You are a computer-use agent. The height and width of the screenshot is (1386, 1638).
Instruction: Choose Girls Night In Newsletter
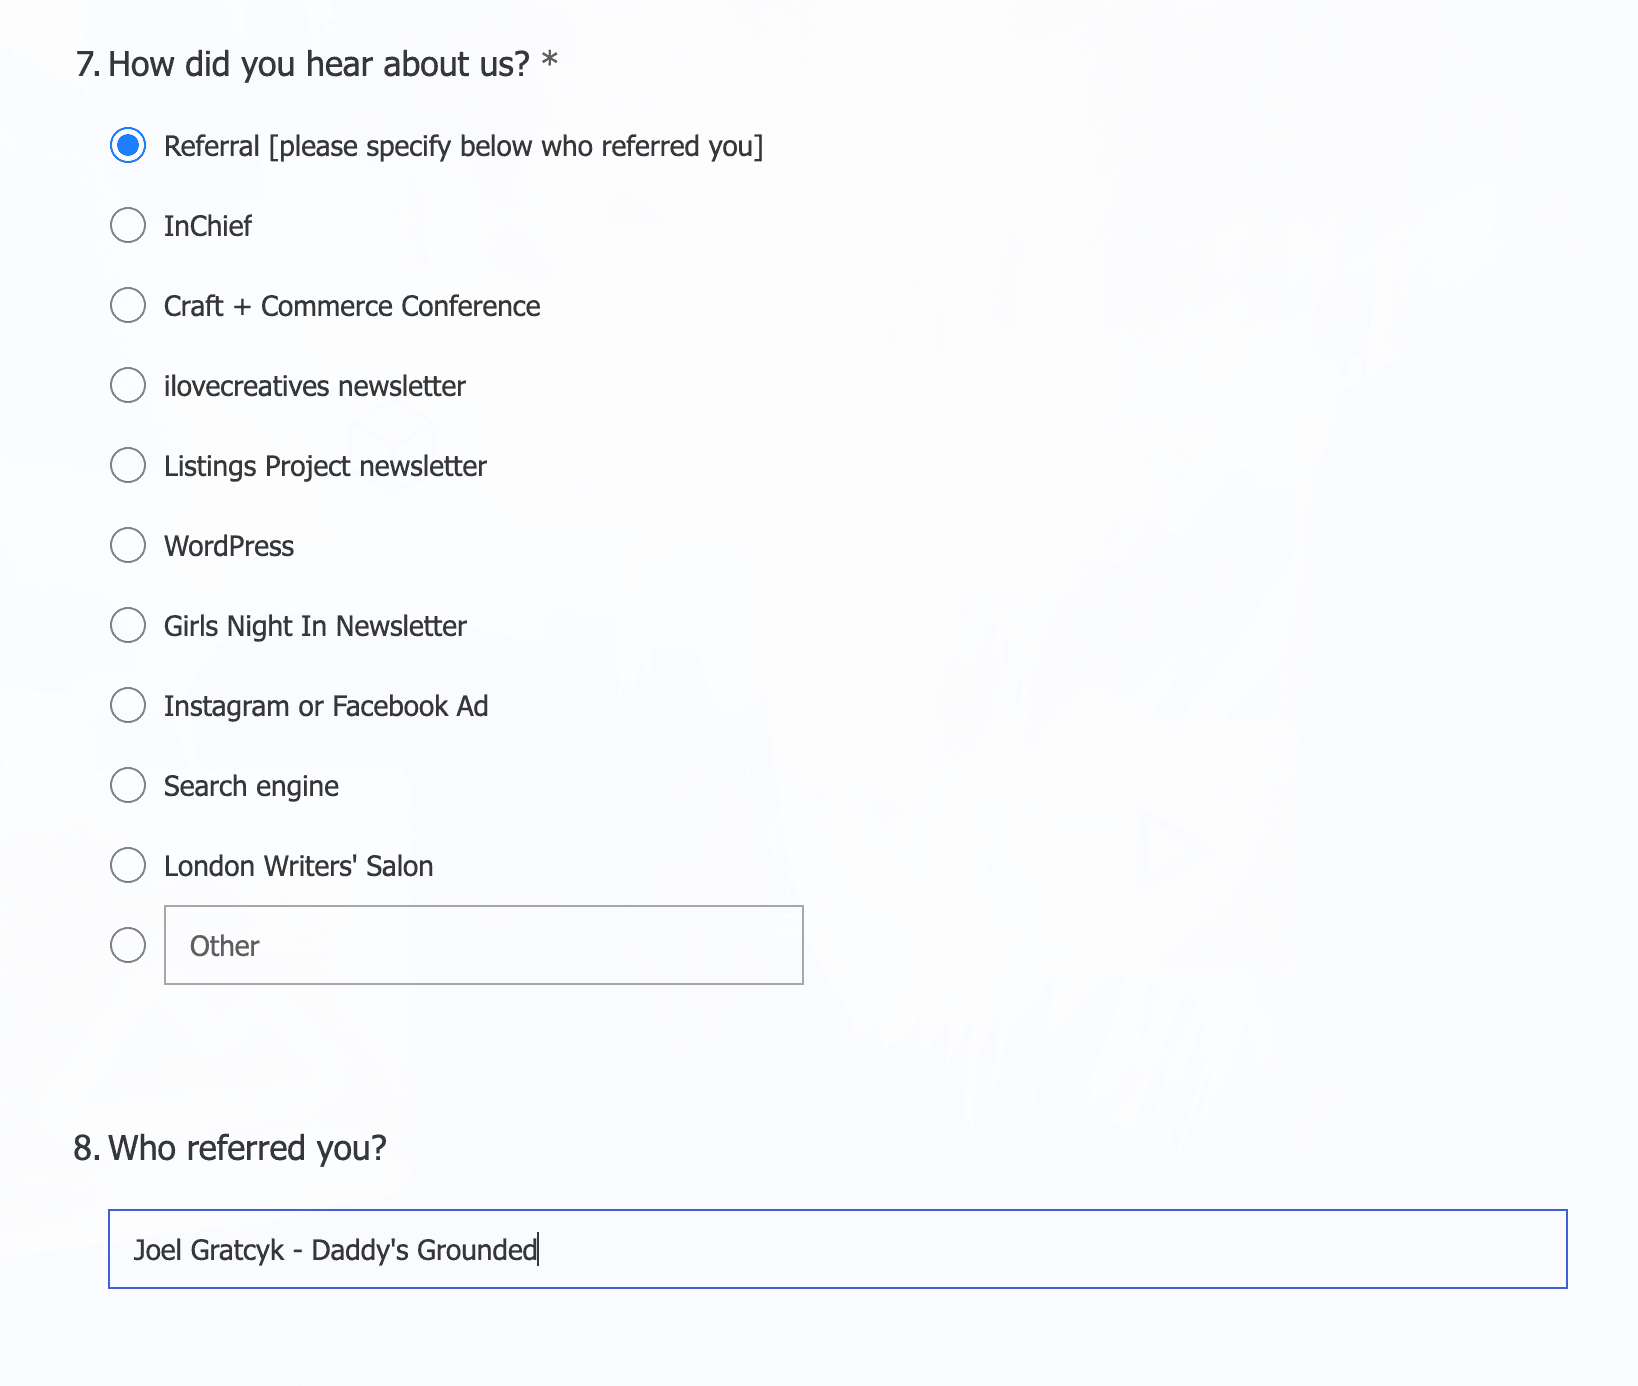[128, 626]
